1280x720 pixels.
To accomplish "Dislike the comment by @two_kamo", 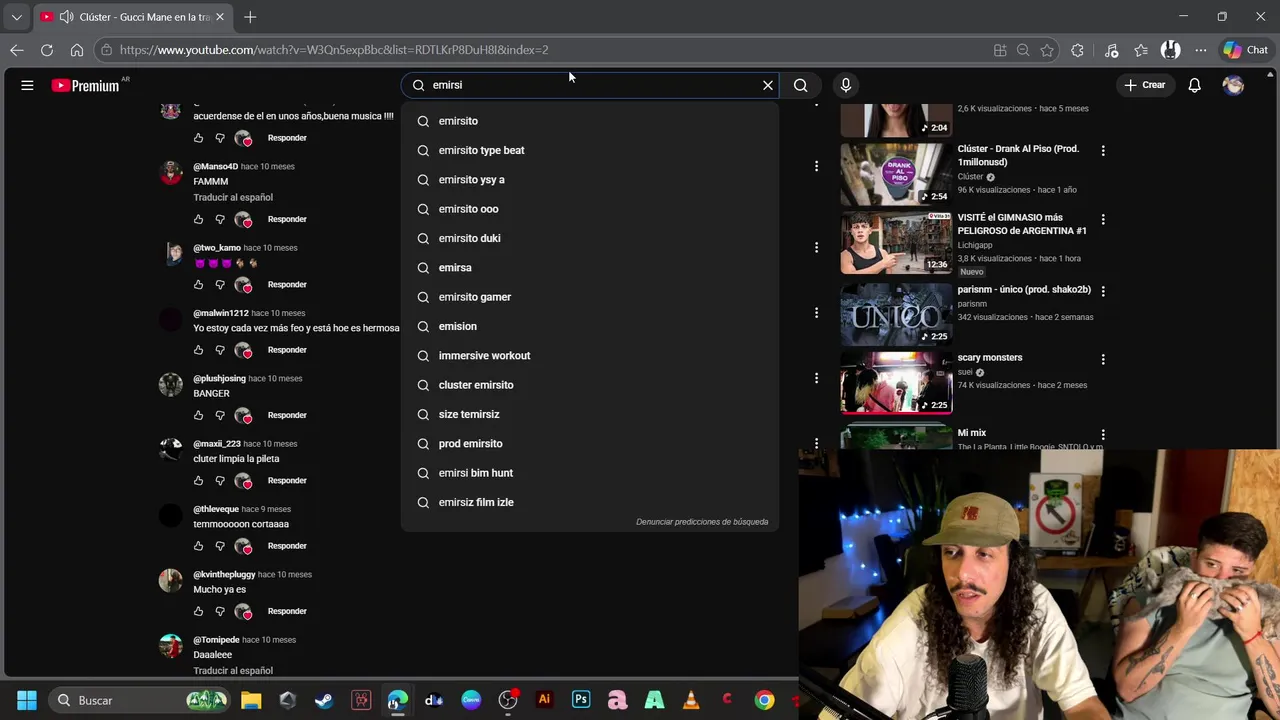I will point(220,284).
